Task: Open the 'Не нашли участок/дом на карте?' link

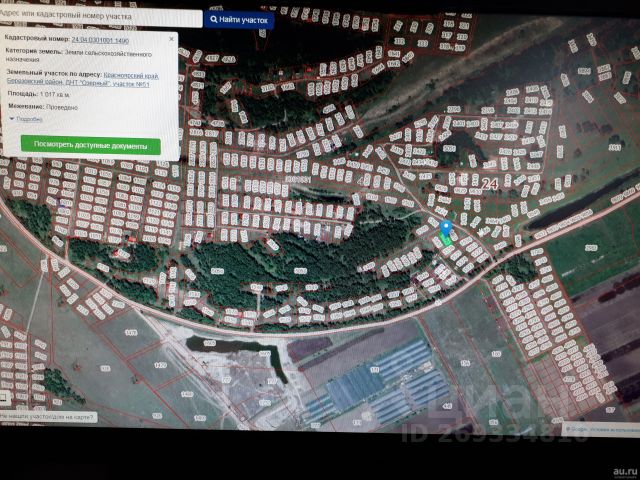Action: [49, 417]
